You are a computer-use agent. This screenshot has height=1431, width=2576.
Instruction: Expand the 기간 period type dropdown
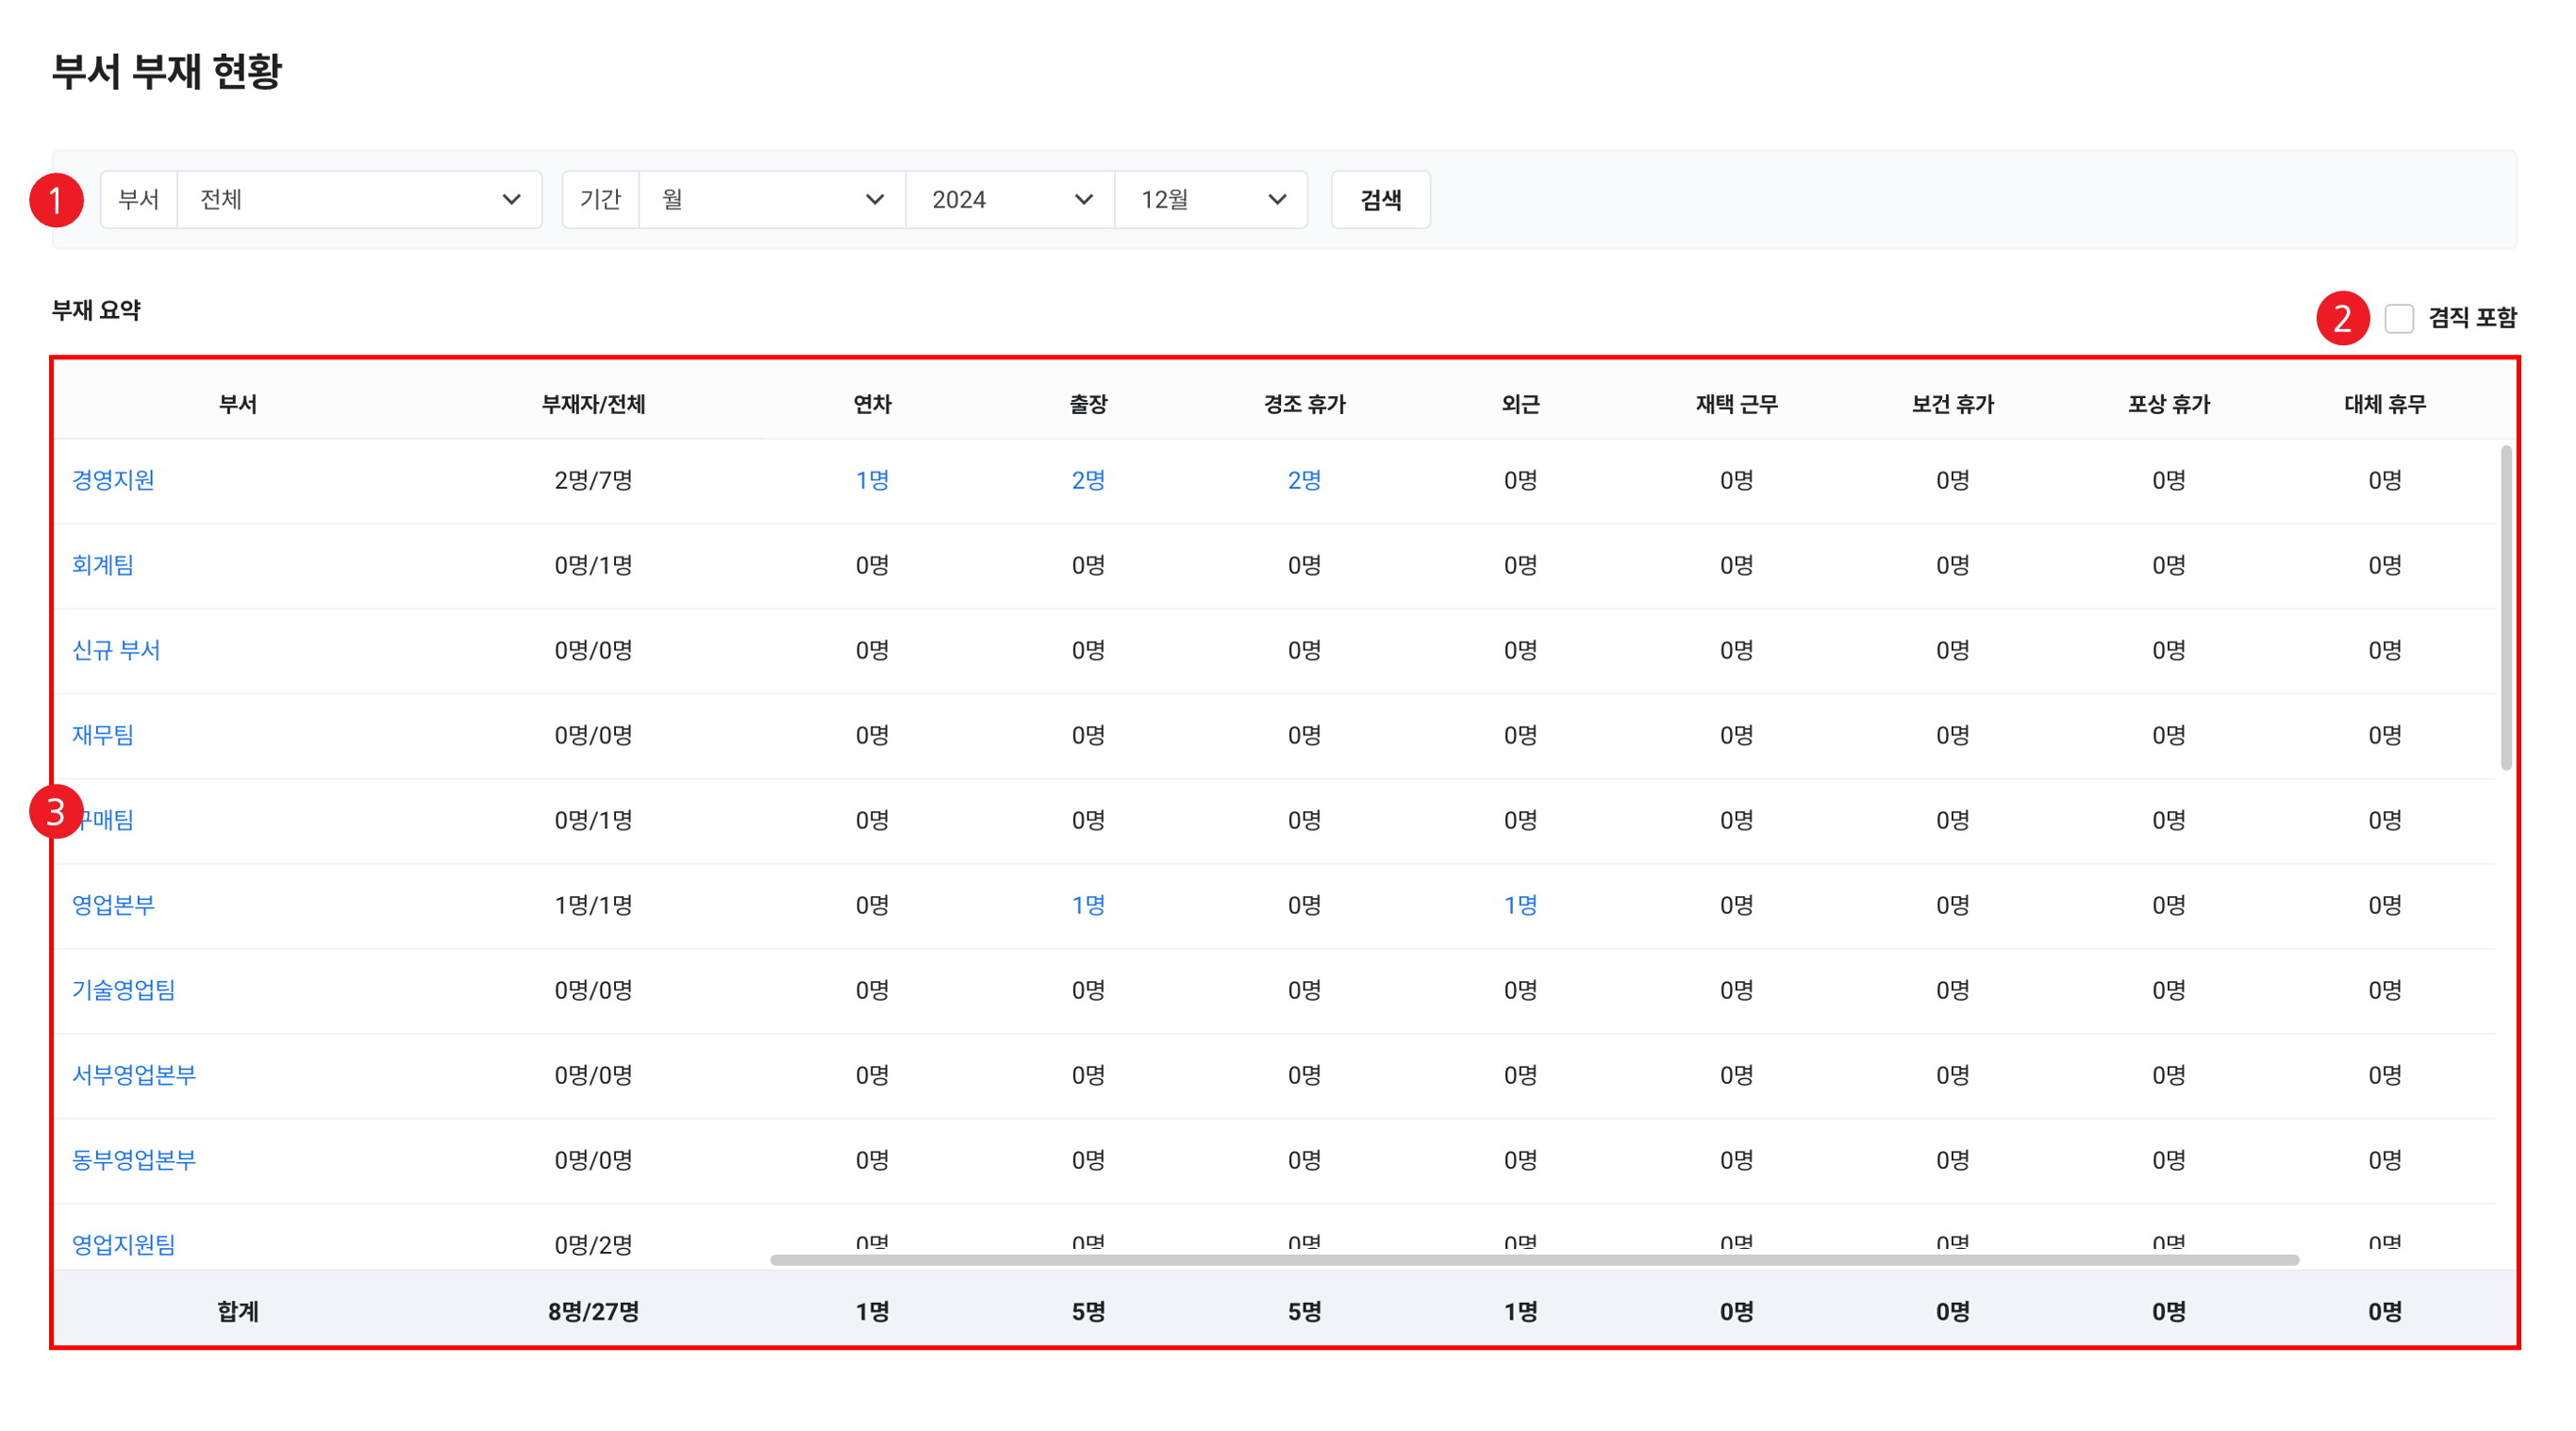tap(771, 199)
